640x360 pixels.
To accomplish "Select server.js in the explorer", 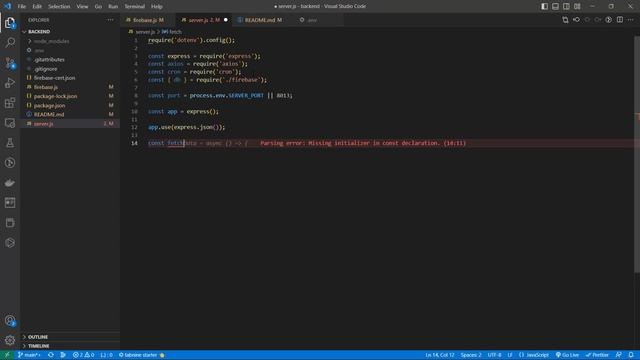I will 70,124.
